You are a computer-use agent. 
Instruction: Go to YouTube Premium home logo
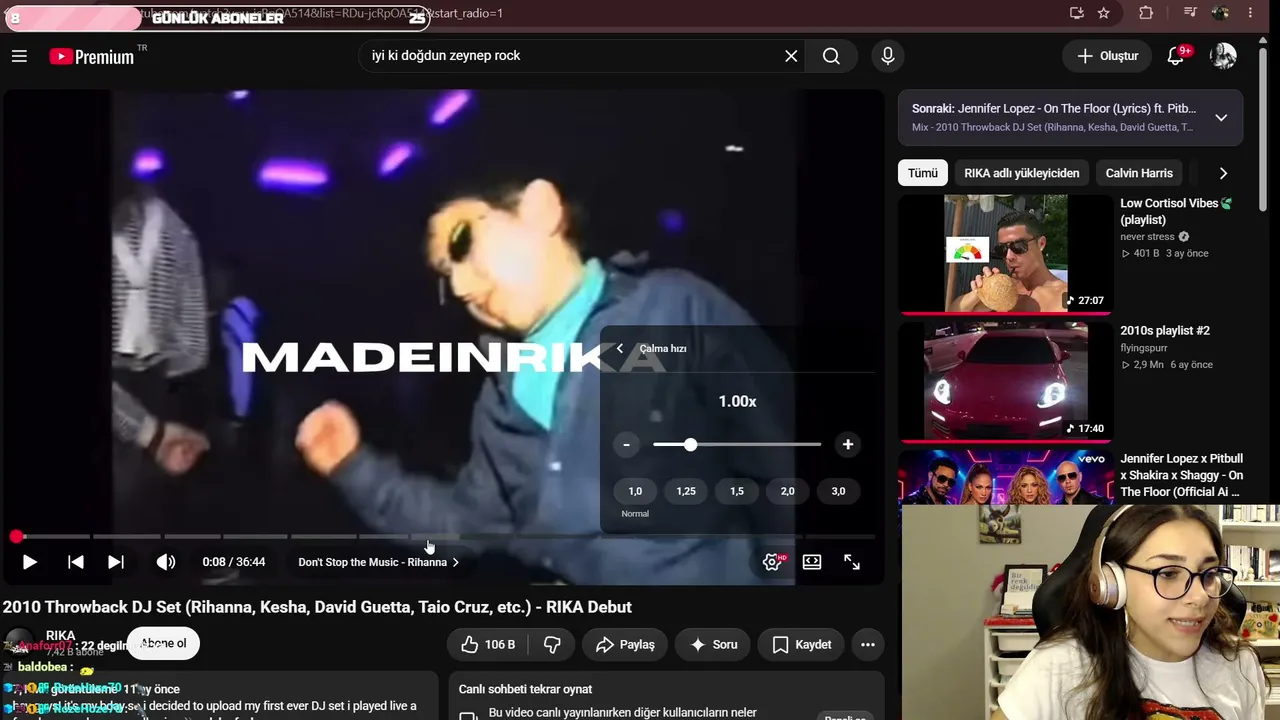click(x=92, y=57)
